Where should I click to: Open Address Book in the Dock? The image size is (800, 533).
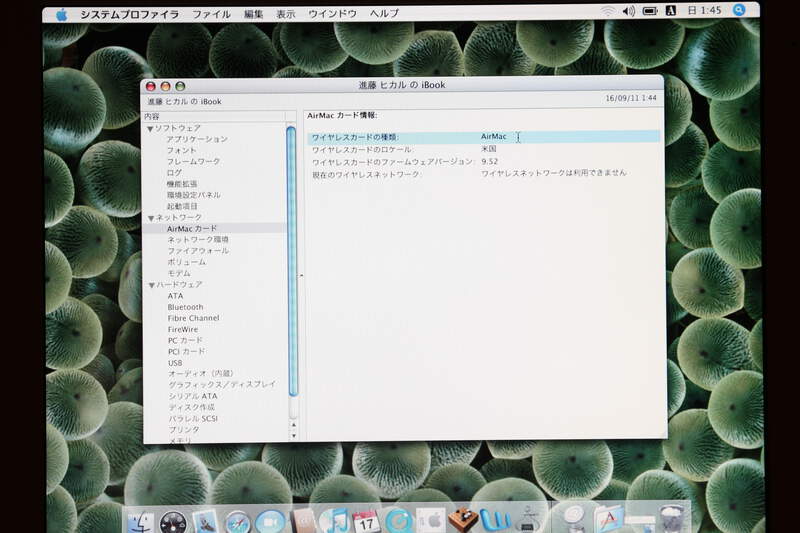(x=304, y=521)
